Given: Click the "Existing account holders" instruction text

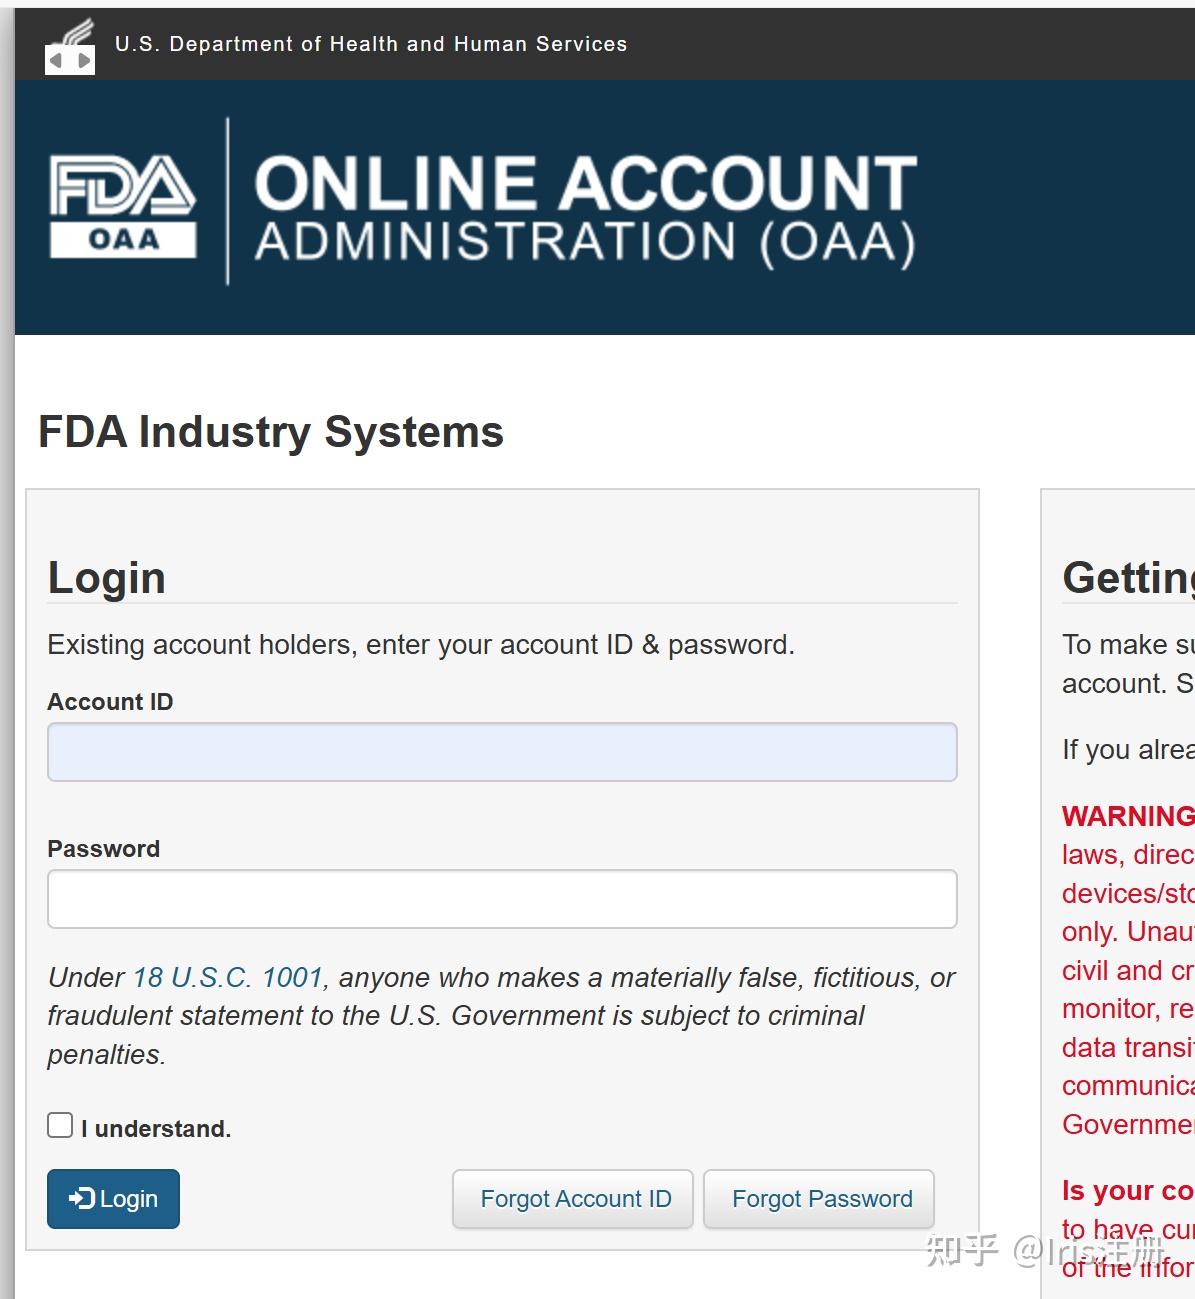Looking at the screenshot, I should [x=421, y=645].
